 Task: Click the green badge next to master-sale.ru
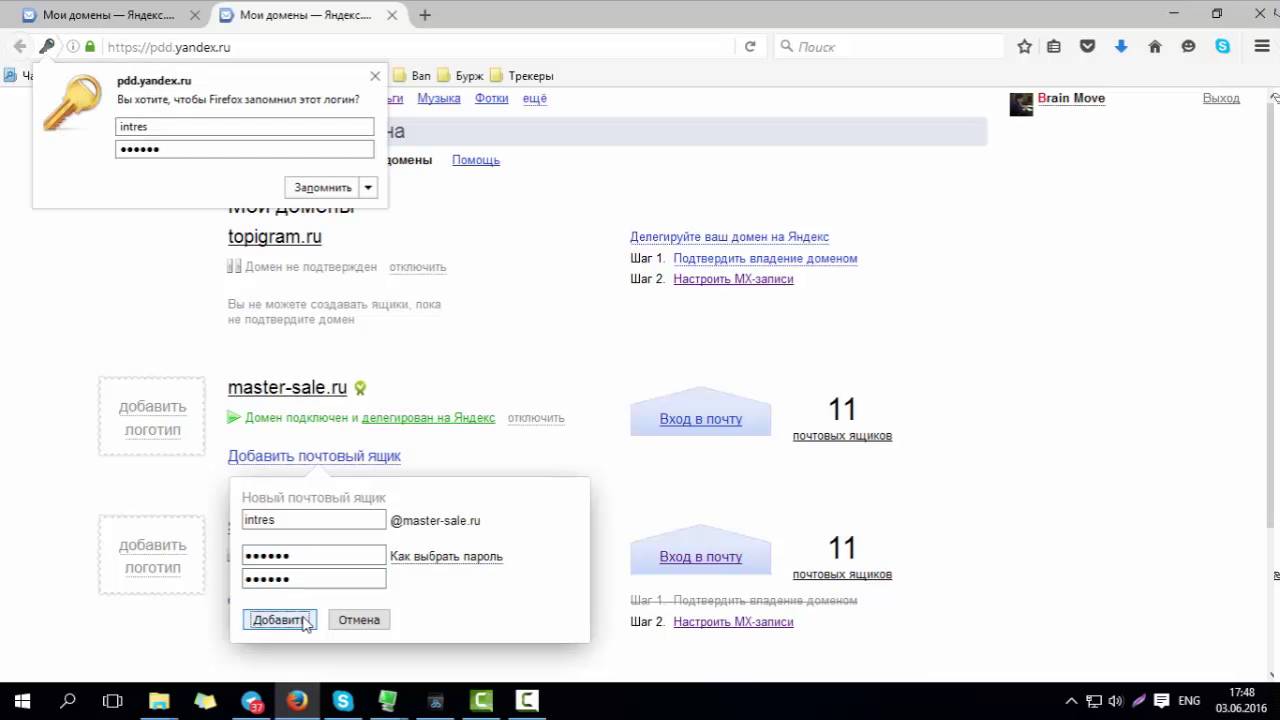[360, 388]
